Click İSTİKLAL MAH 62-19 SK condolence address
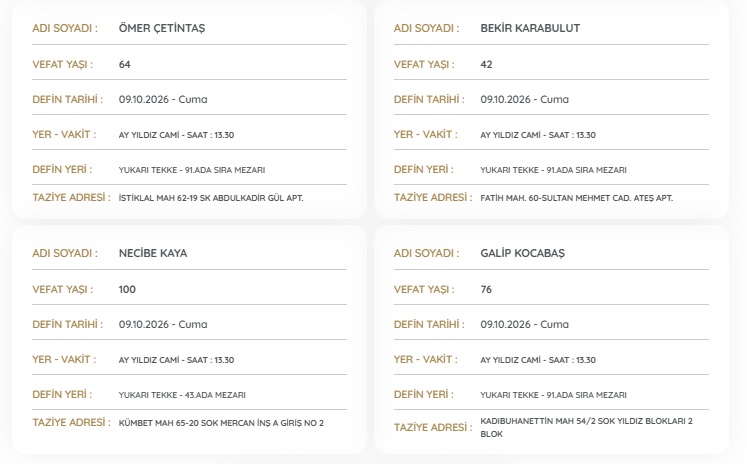 211,198
